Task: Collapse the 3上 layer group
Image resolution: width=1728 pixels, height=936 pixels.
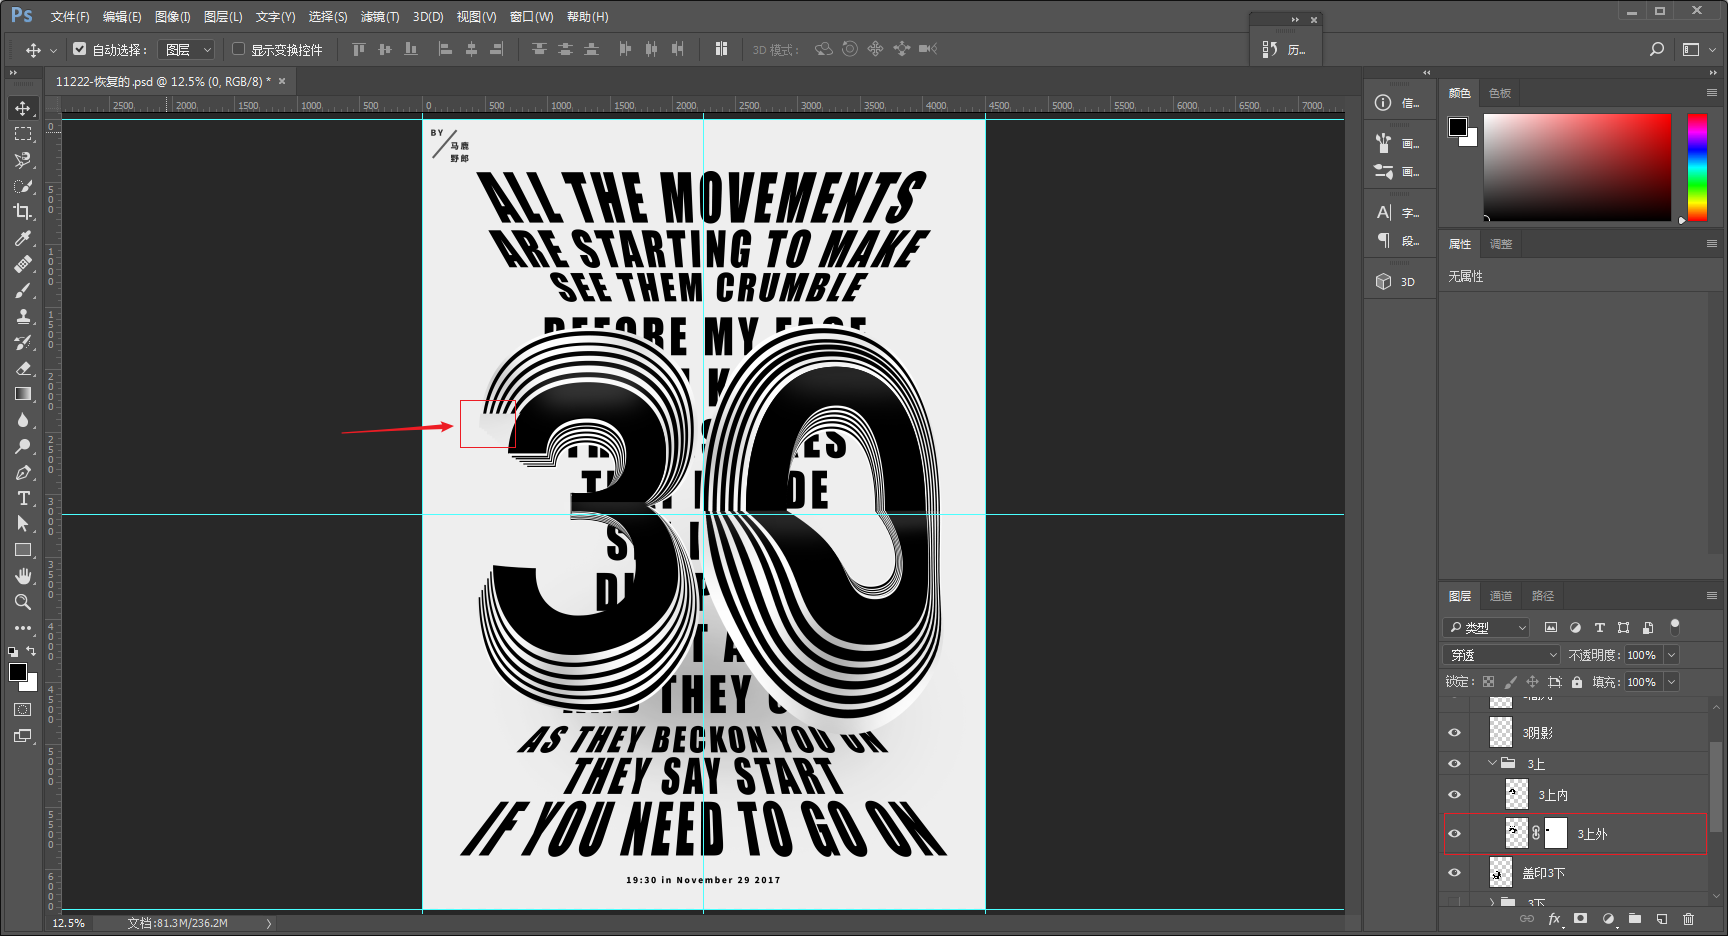Action: click(x=1492, y=763)
